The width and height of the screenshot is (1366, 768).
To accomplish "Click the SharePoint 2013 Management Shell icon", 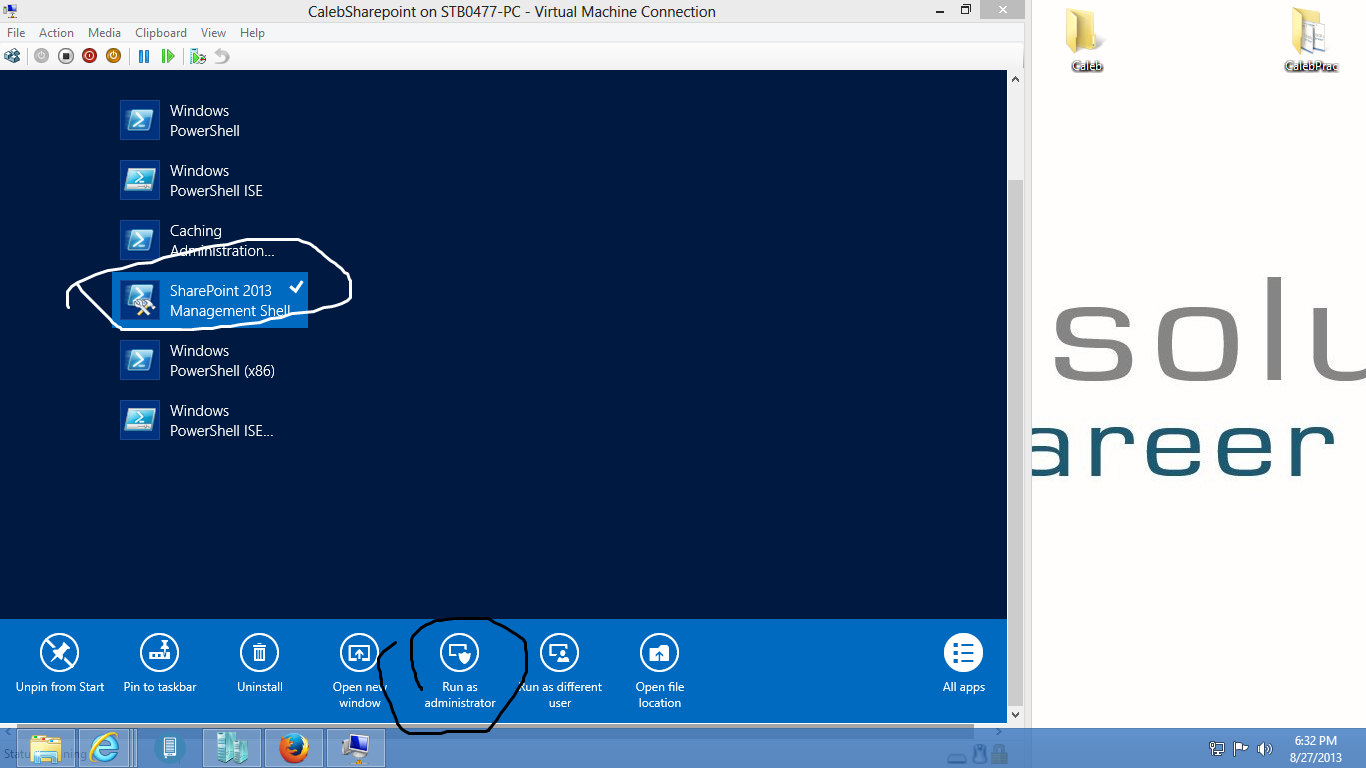I will [140, 300].
